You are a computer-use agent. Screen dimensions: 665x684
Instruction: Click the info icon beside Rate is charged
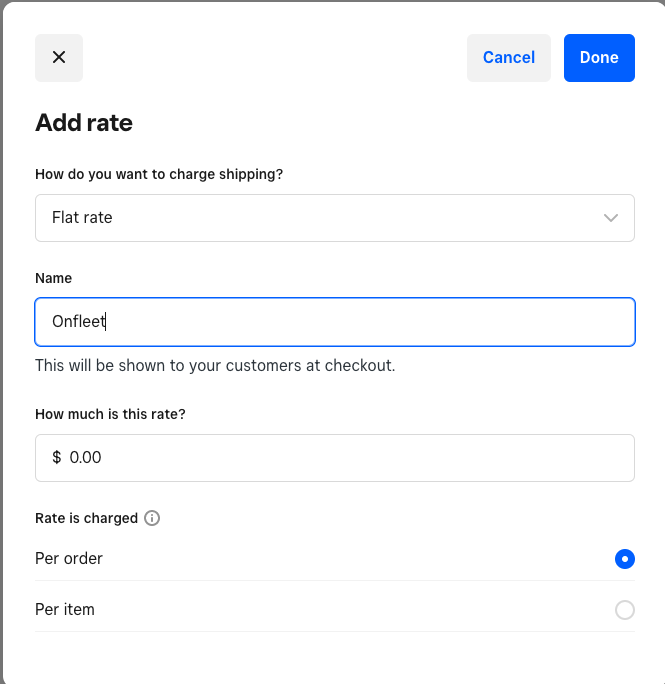click(152, 518)
